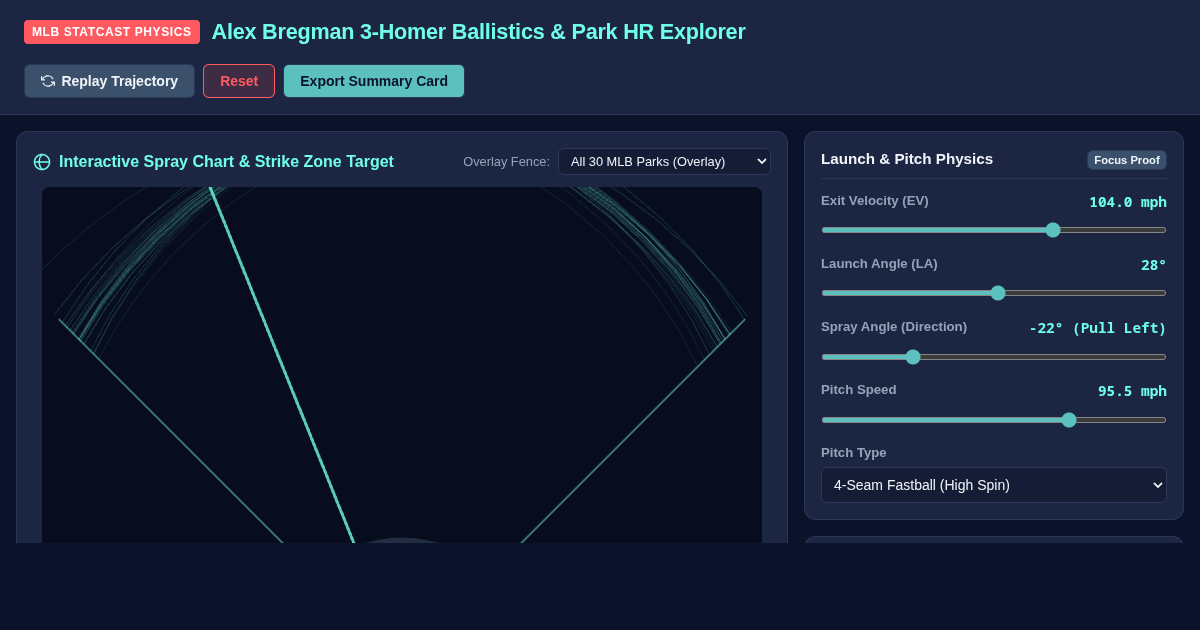Open the Pitch Type dropdown
The width and height of the screenshot is (1200, 630).
(994, 485)
